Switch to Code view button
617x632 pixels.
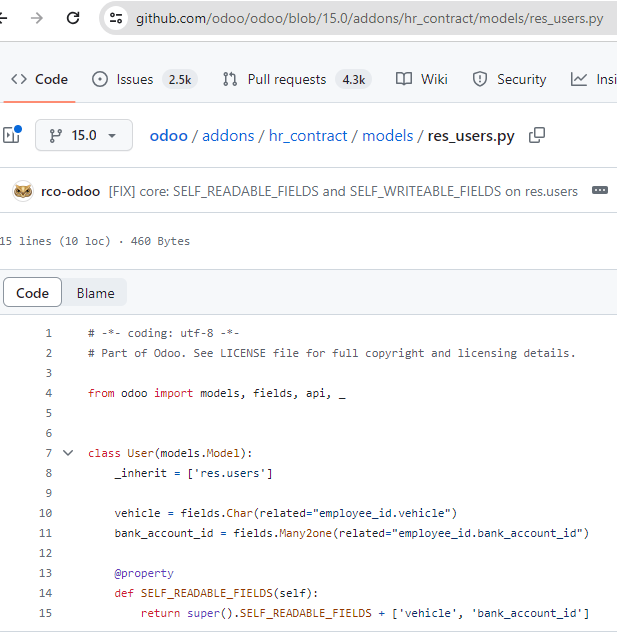32,293
